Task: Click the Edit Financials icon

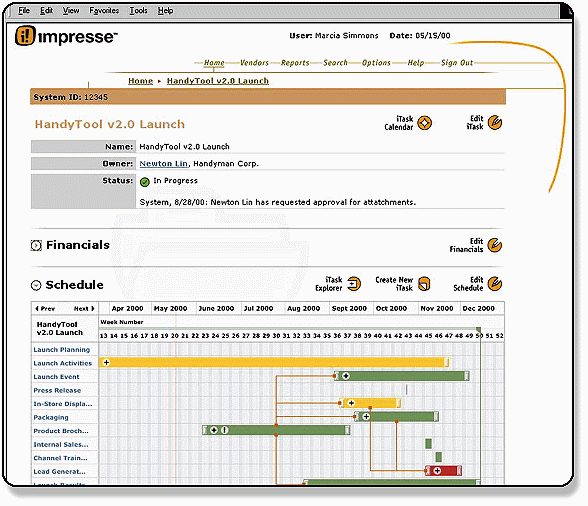Action: click(x=495, y=245)
